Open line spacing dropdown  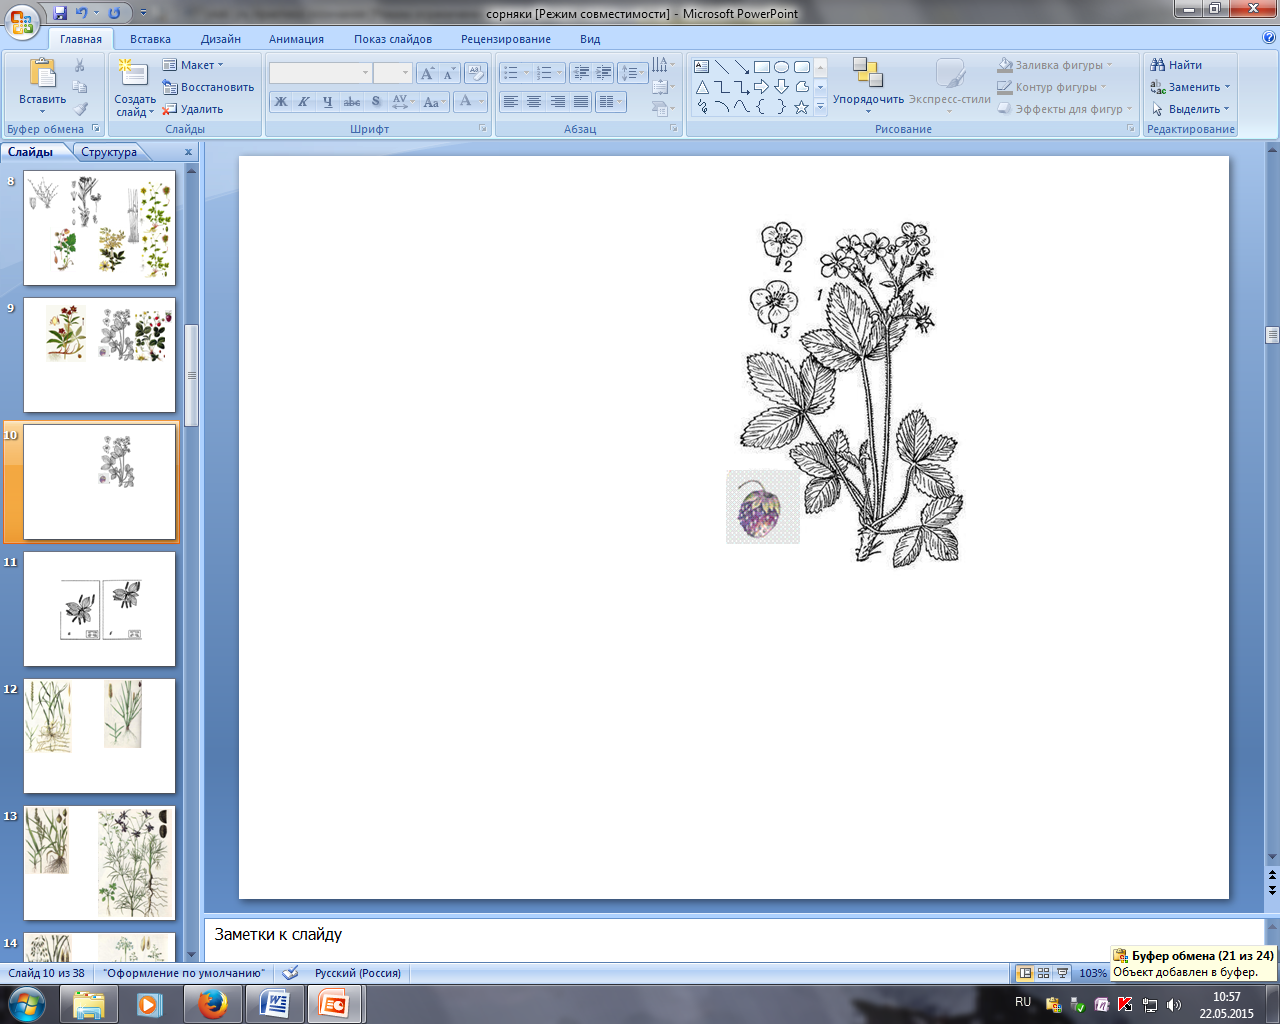tap(633, 73)
